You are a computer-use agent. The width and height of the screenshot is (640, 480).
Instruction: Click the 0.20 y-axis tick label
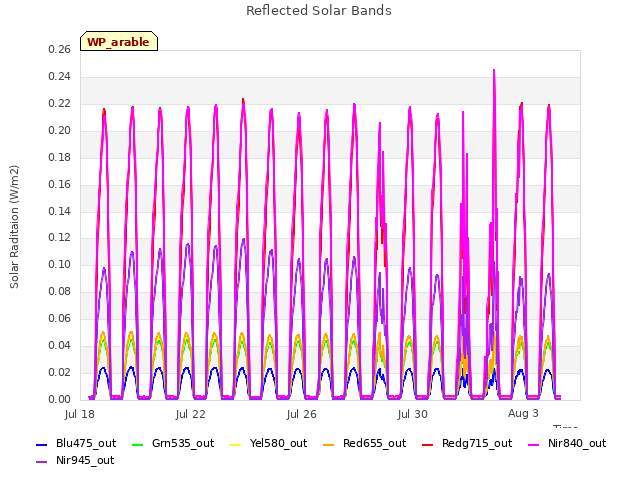pos(60,131)
